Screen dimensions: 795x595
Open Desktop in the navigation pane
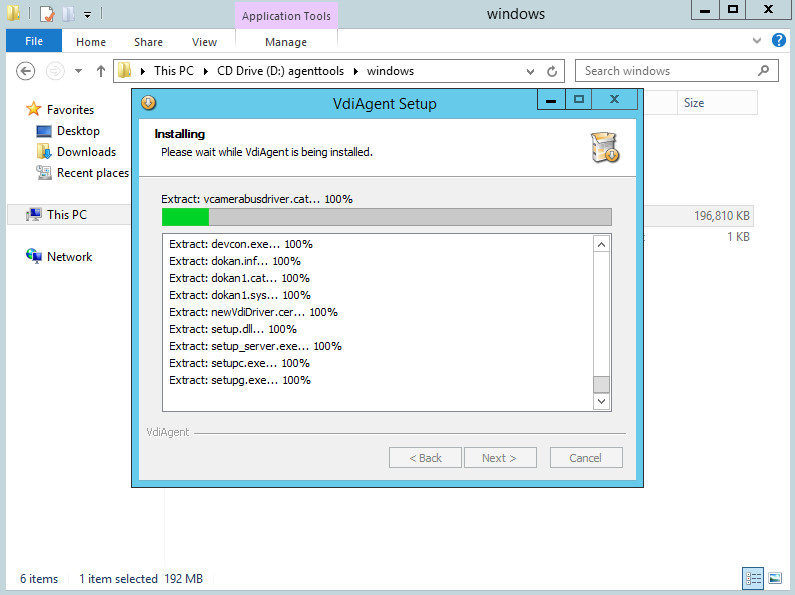click(x=78, y=131)
